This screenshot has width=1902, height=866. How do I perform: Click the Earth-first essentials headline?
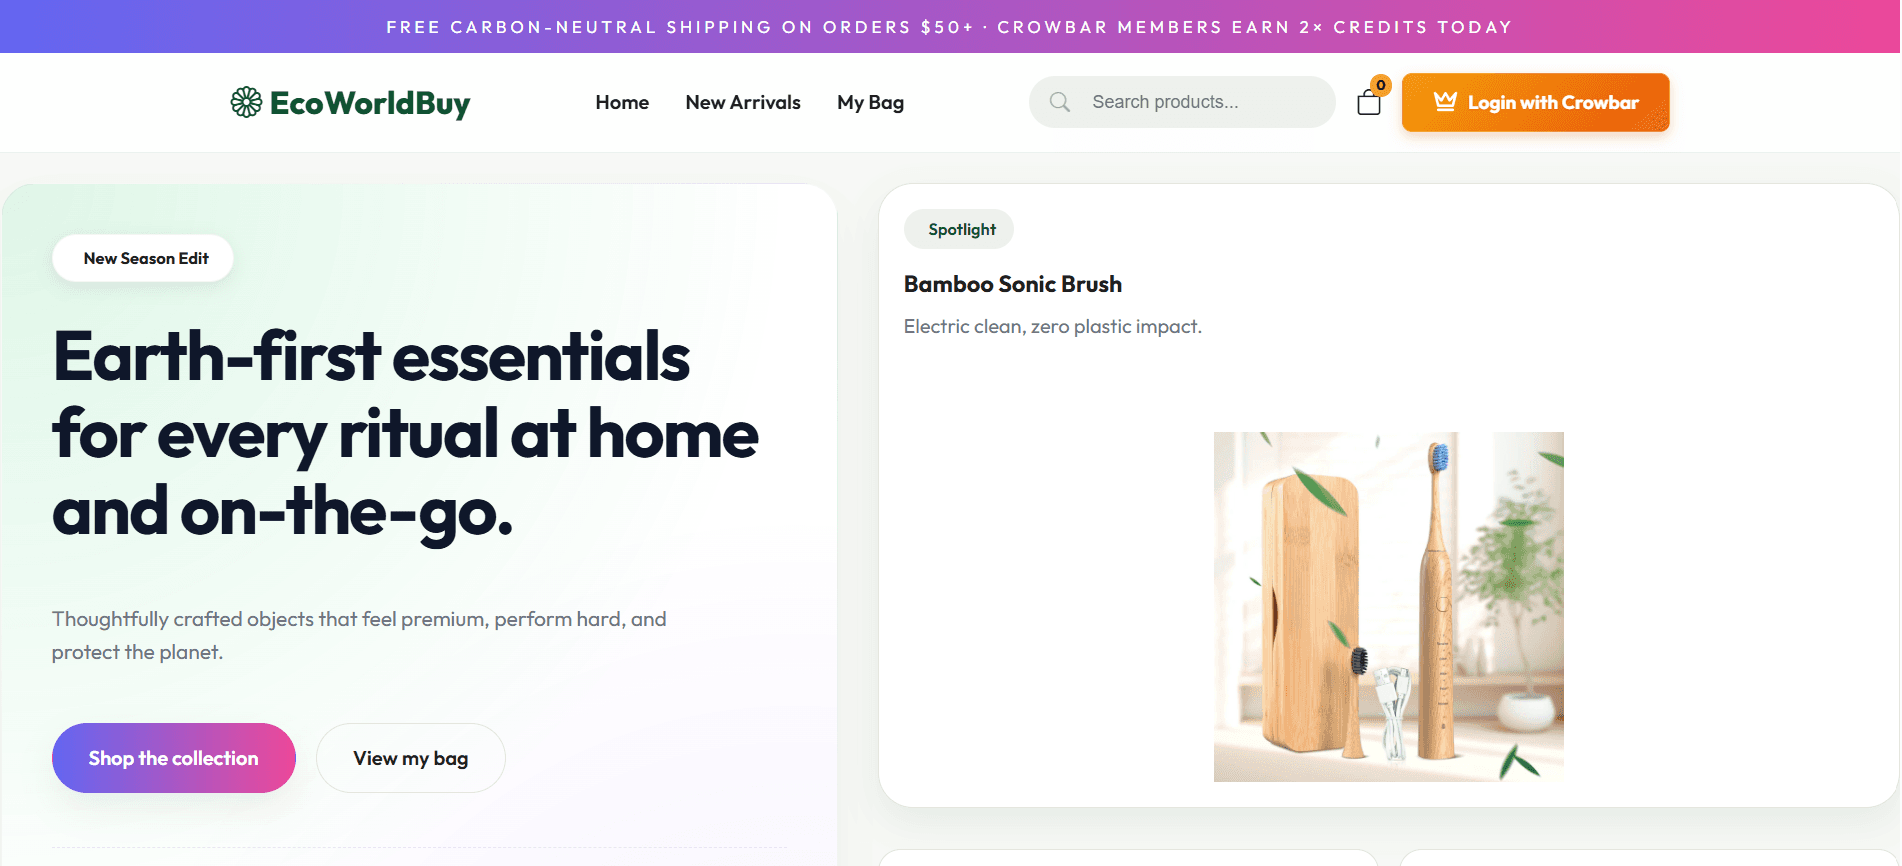click(x=404, y=434)
